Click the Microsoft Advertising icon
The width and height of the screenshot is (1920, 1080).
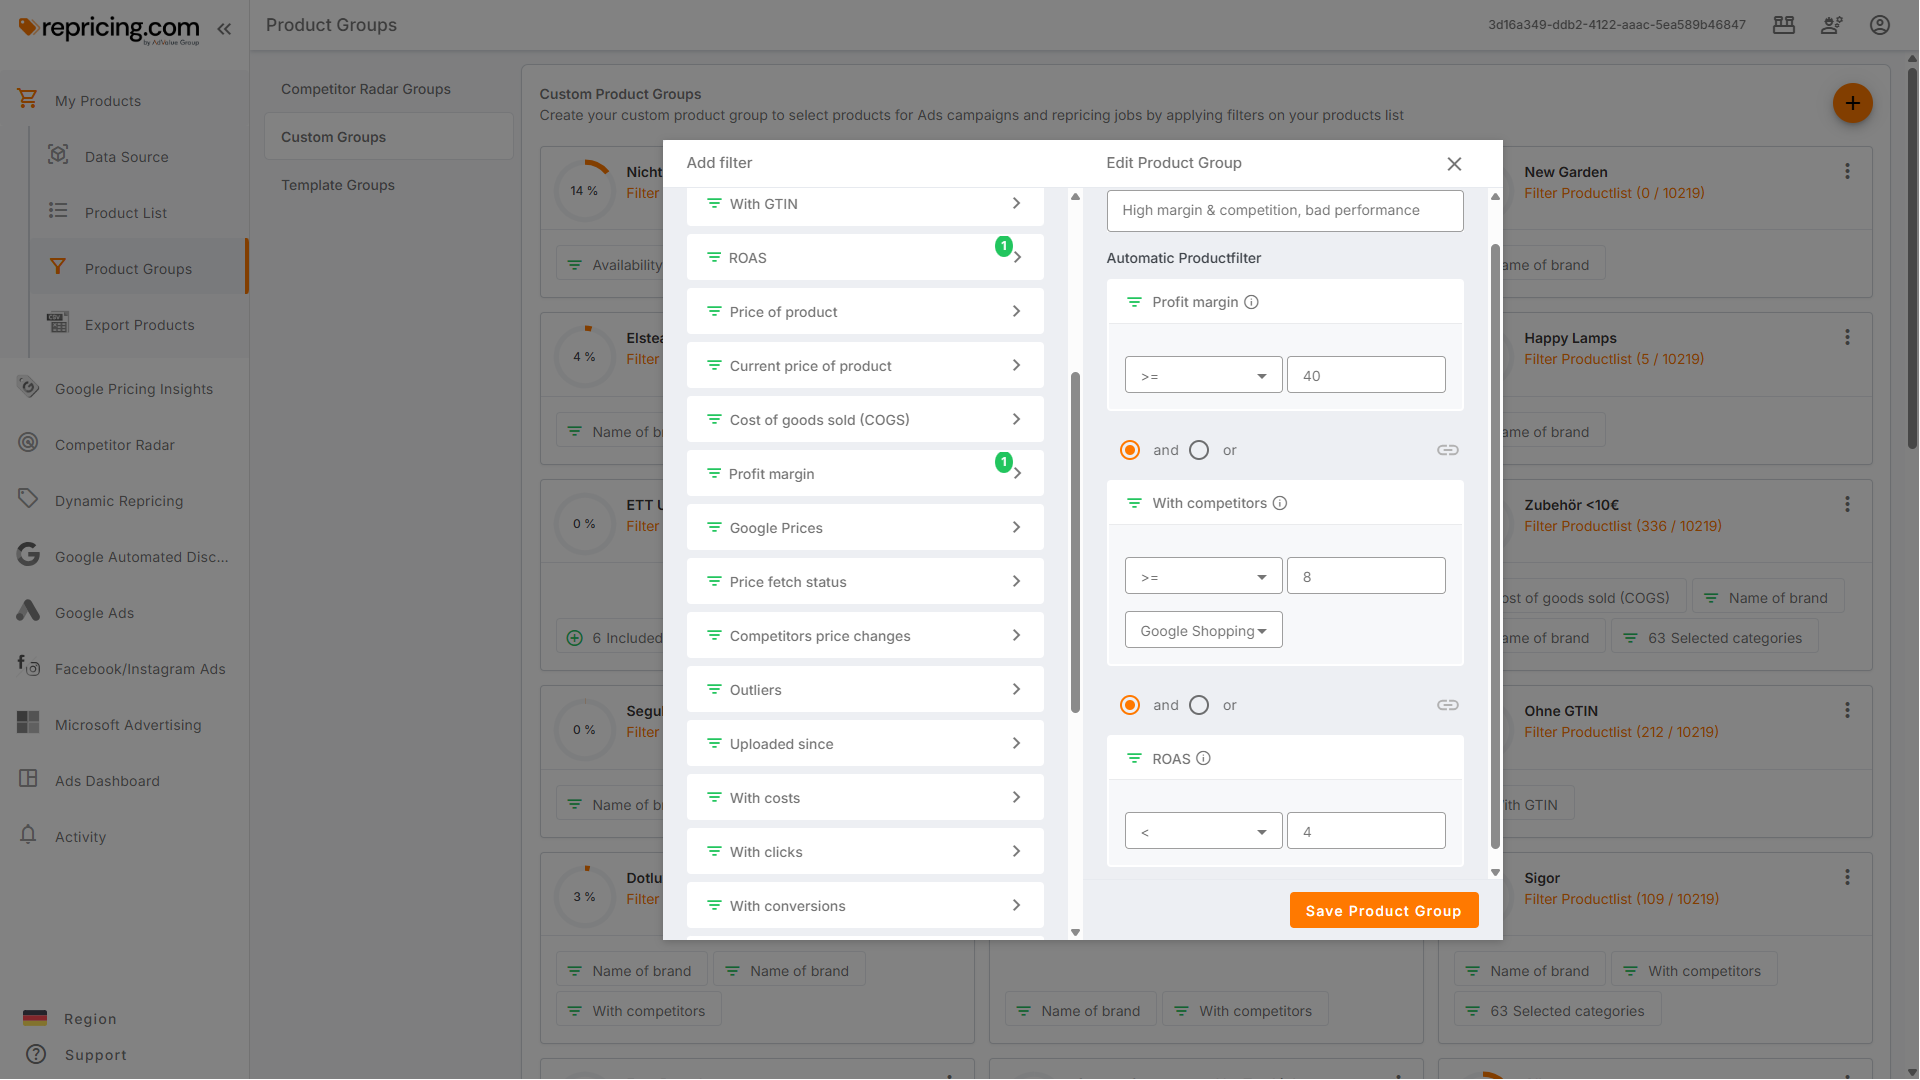pos(28,723)
